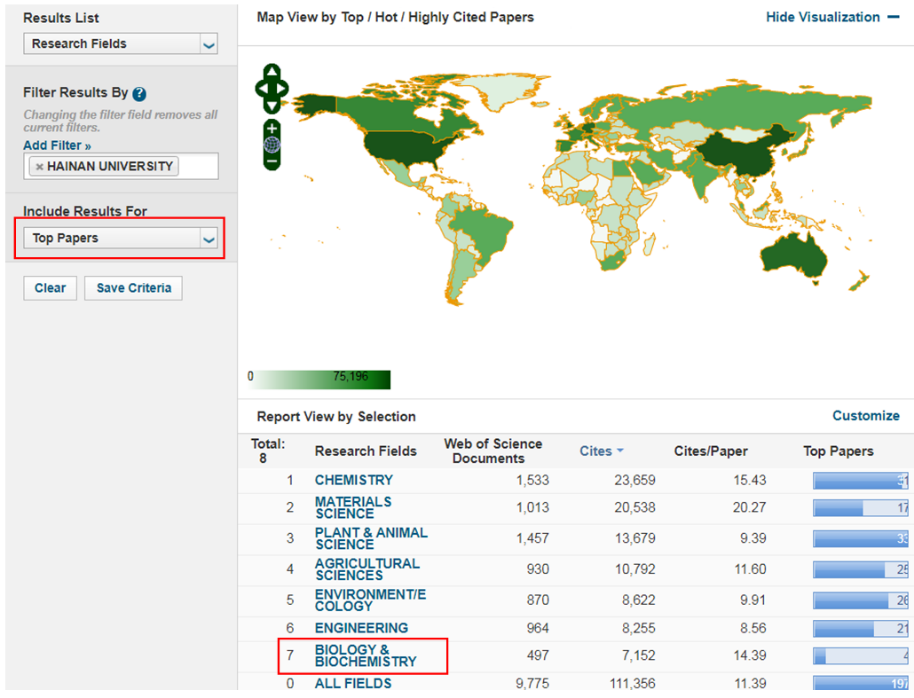Open the CHEMISTRY research field

coord(354,480)
